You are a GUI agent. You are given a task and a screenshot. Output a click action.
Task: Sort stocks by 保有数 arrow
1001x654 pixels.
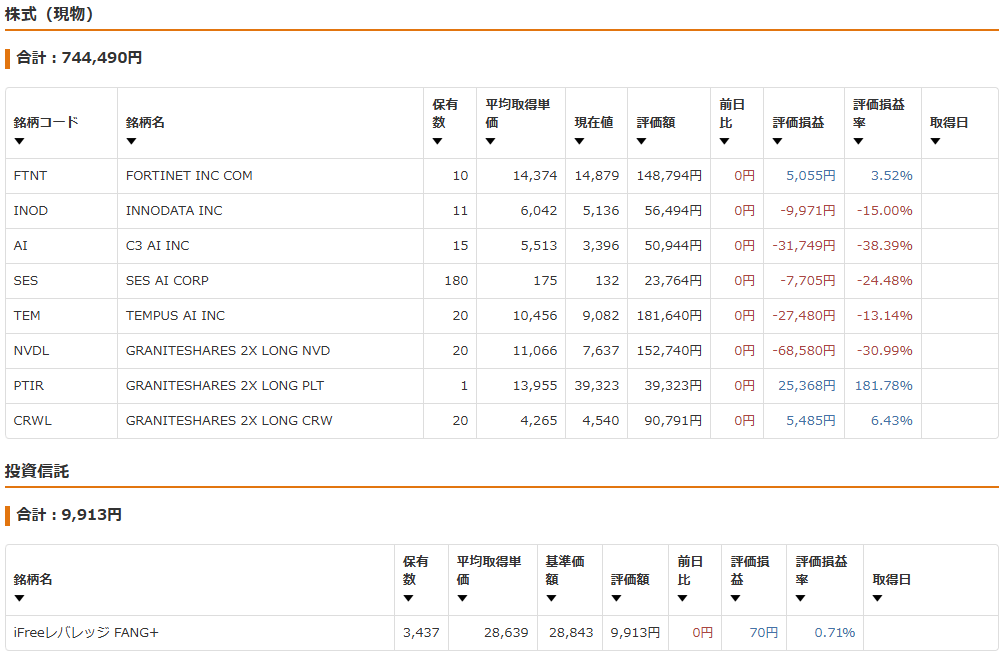coord(437,141)
